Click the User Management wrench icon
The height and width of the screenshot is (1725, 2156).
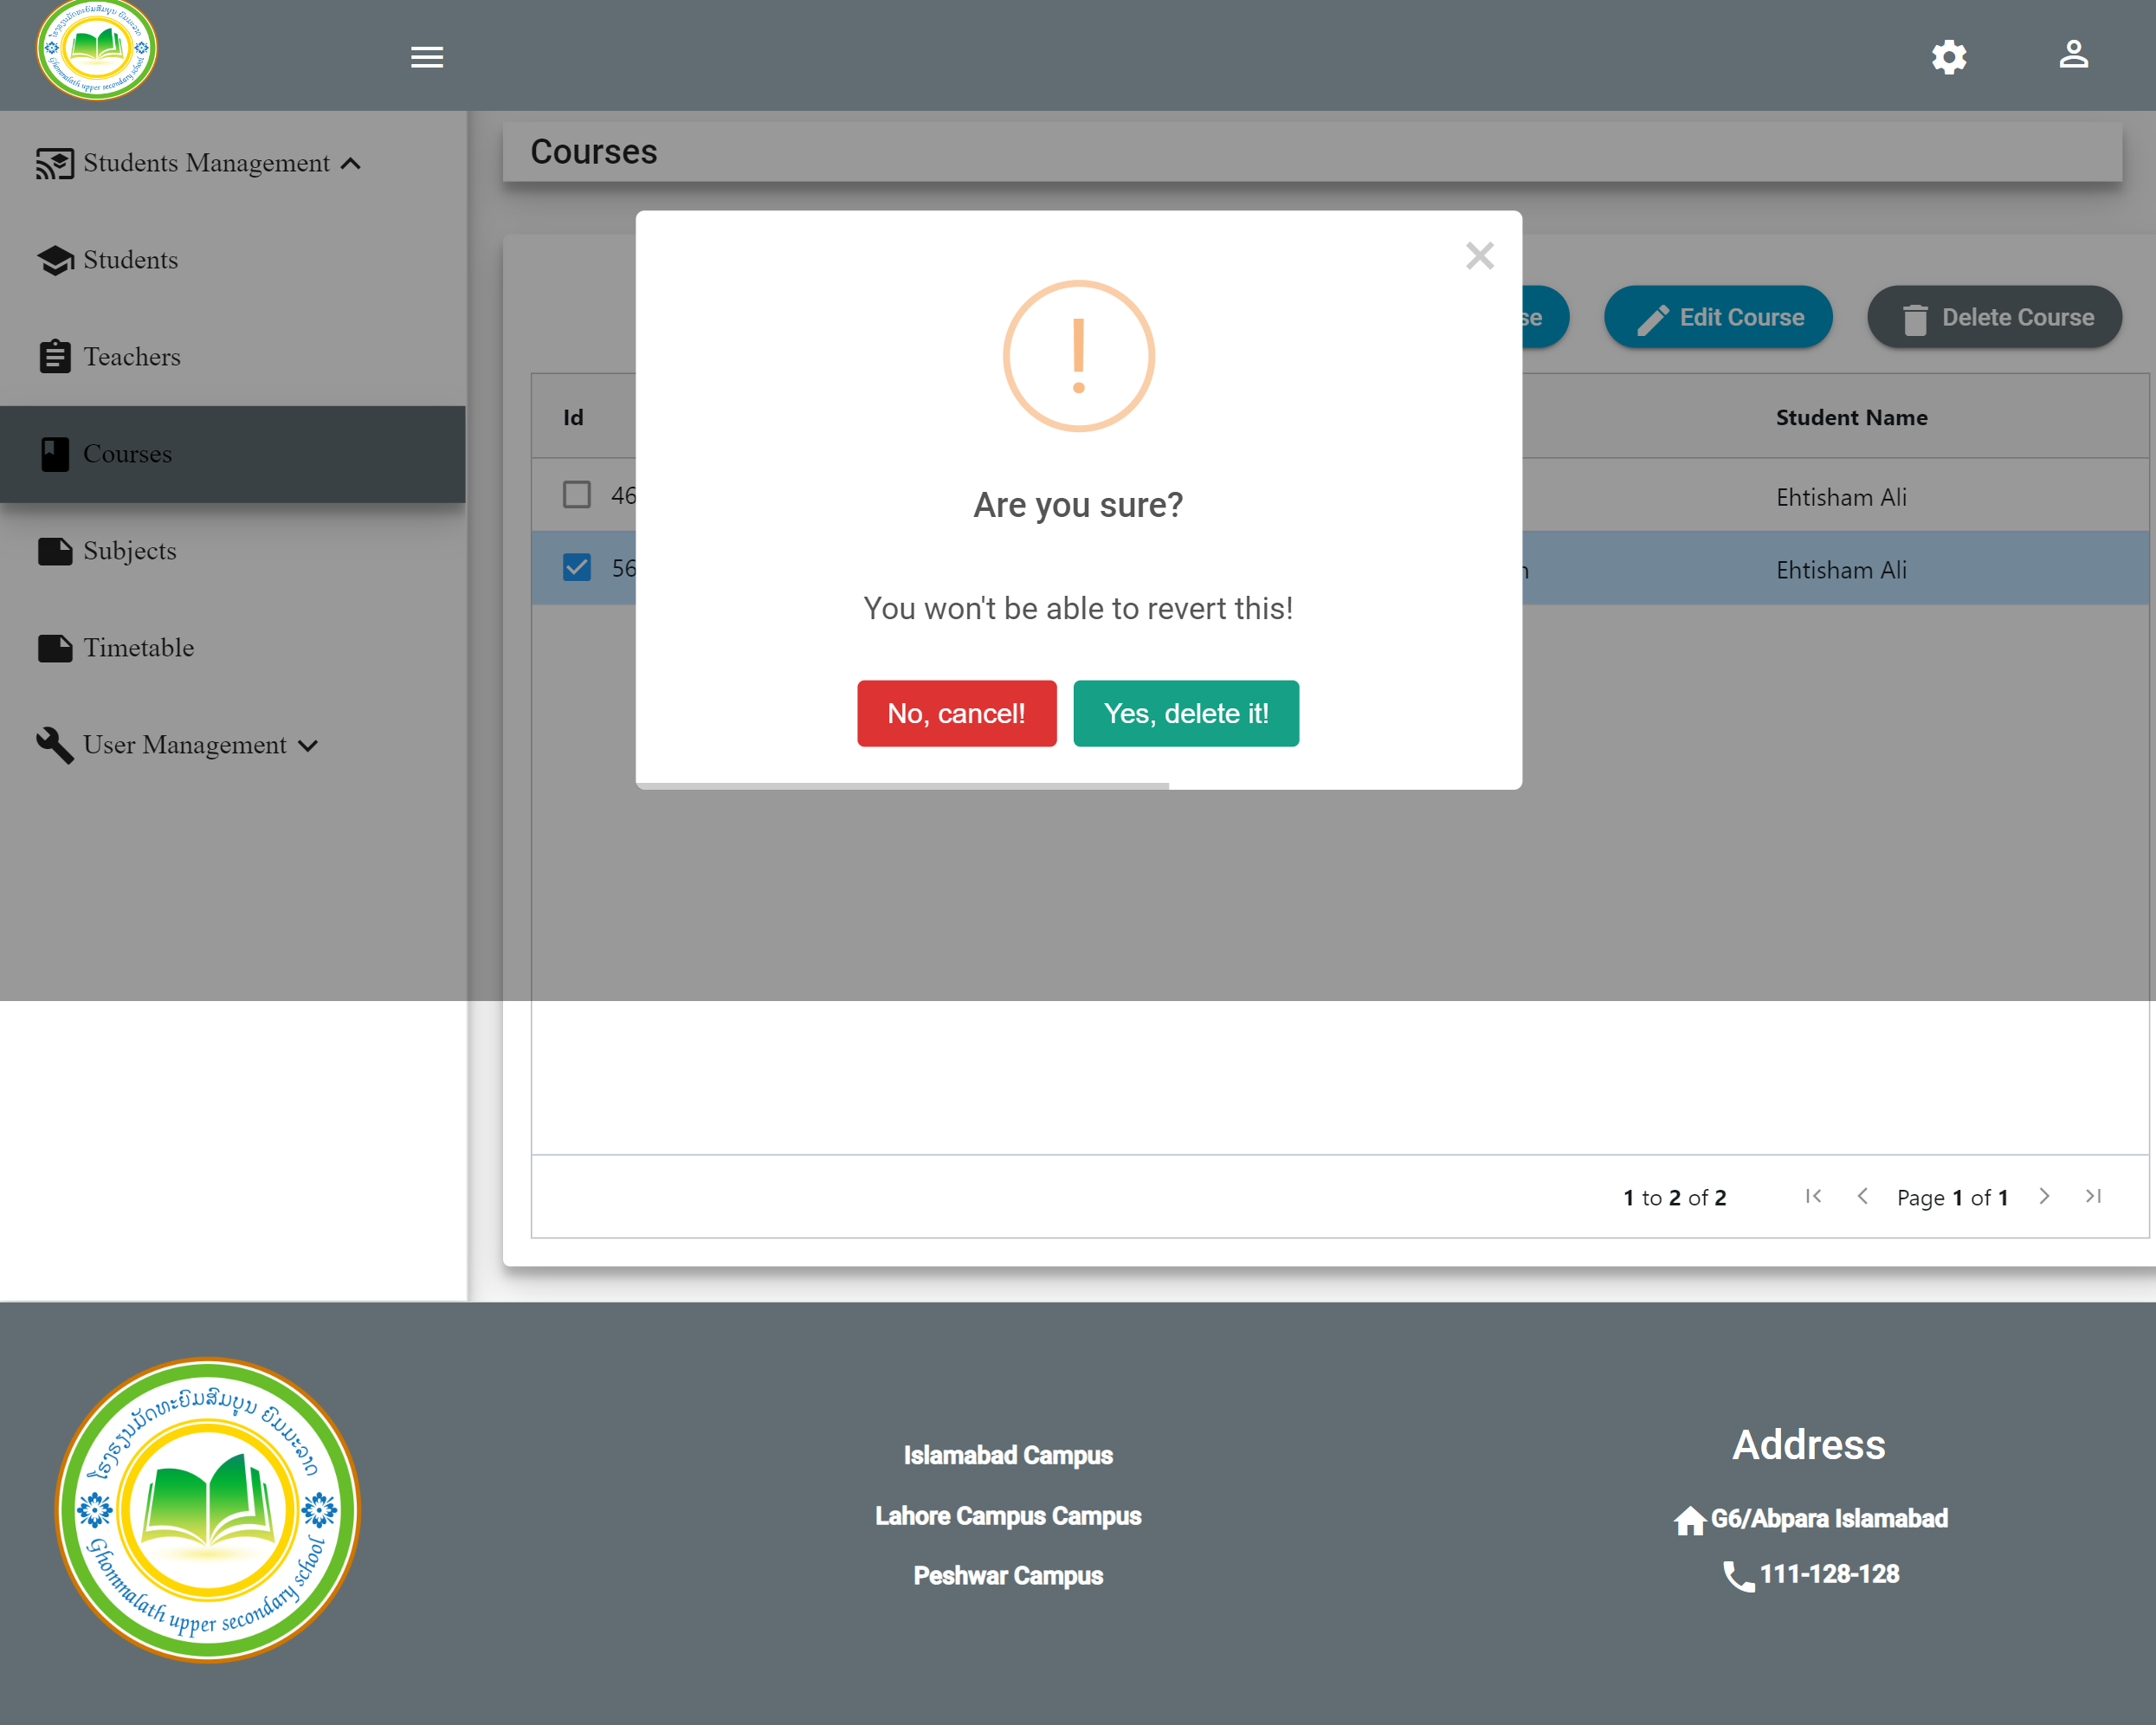coord(55,745)
